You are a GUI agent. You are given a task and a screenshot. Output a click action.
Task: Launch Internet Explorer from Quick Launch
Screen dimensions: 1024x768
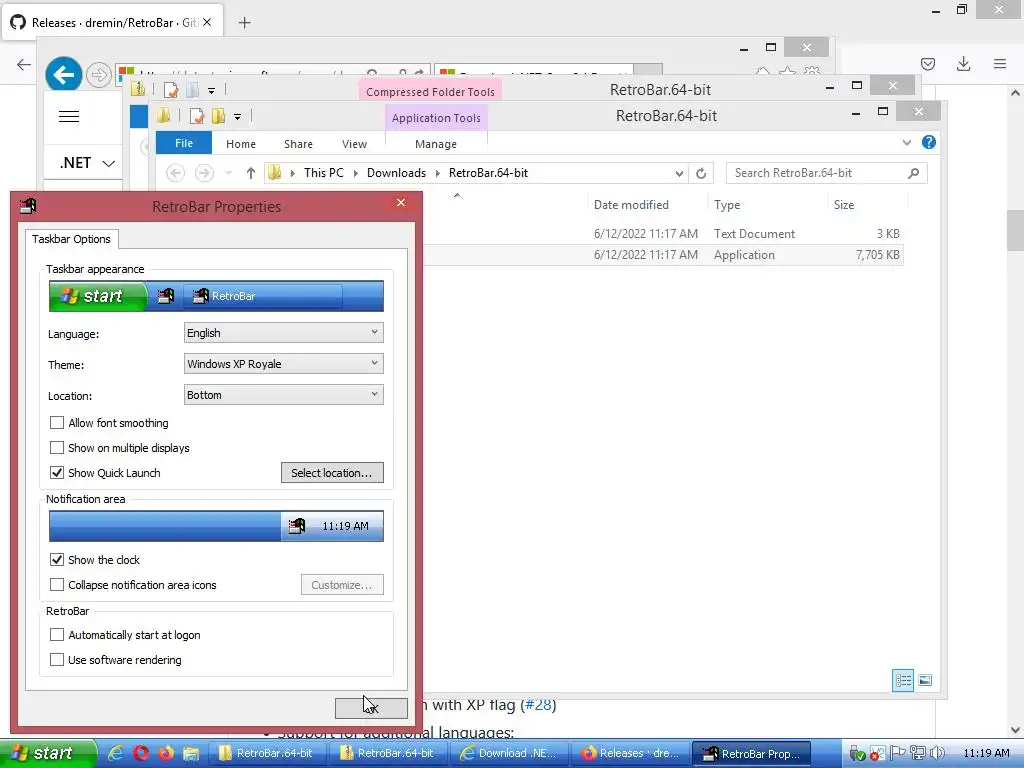116,753
